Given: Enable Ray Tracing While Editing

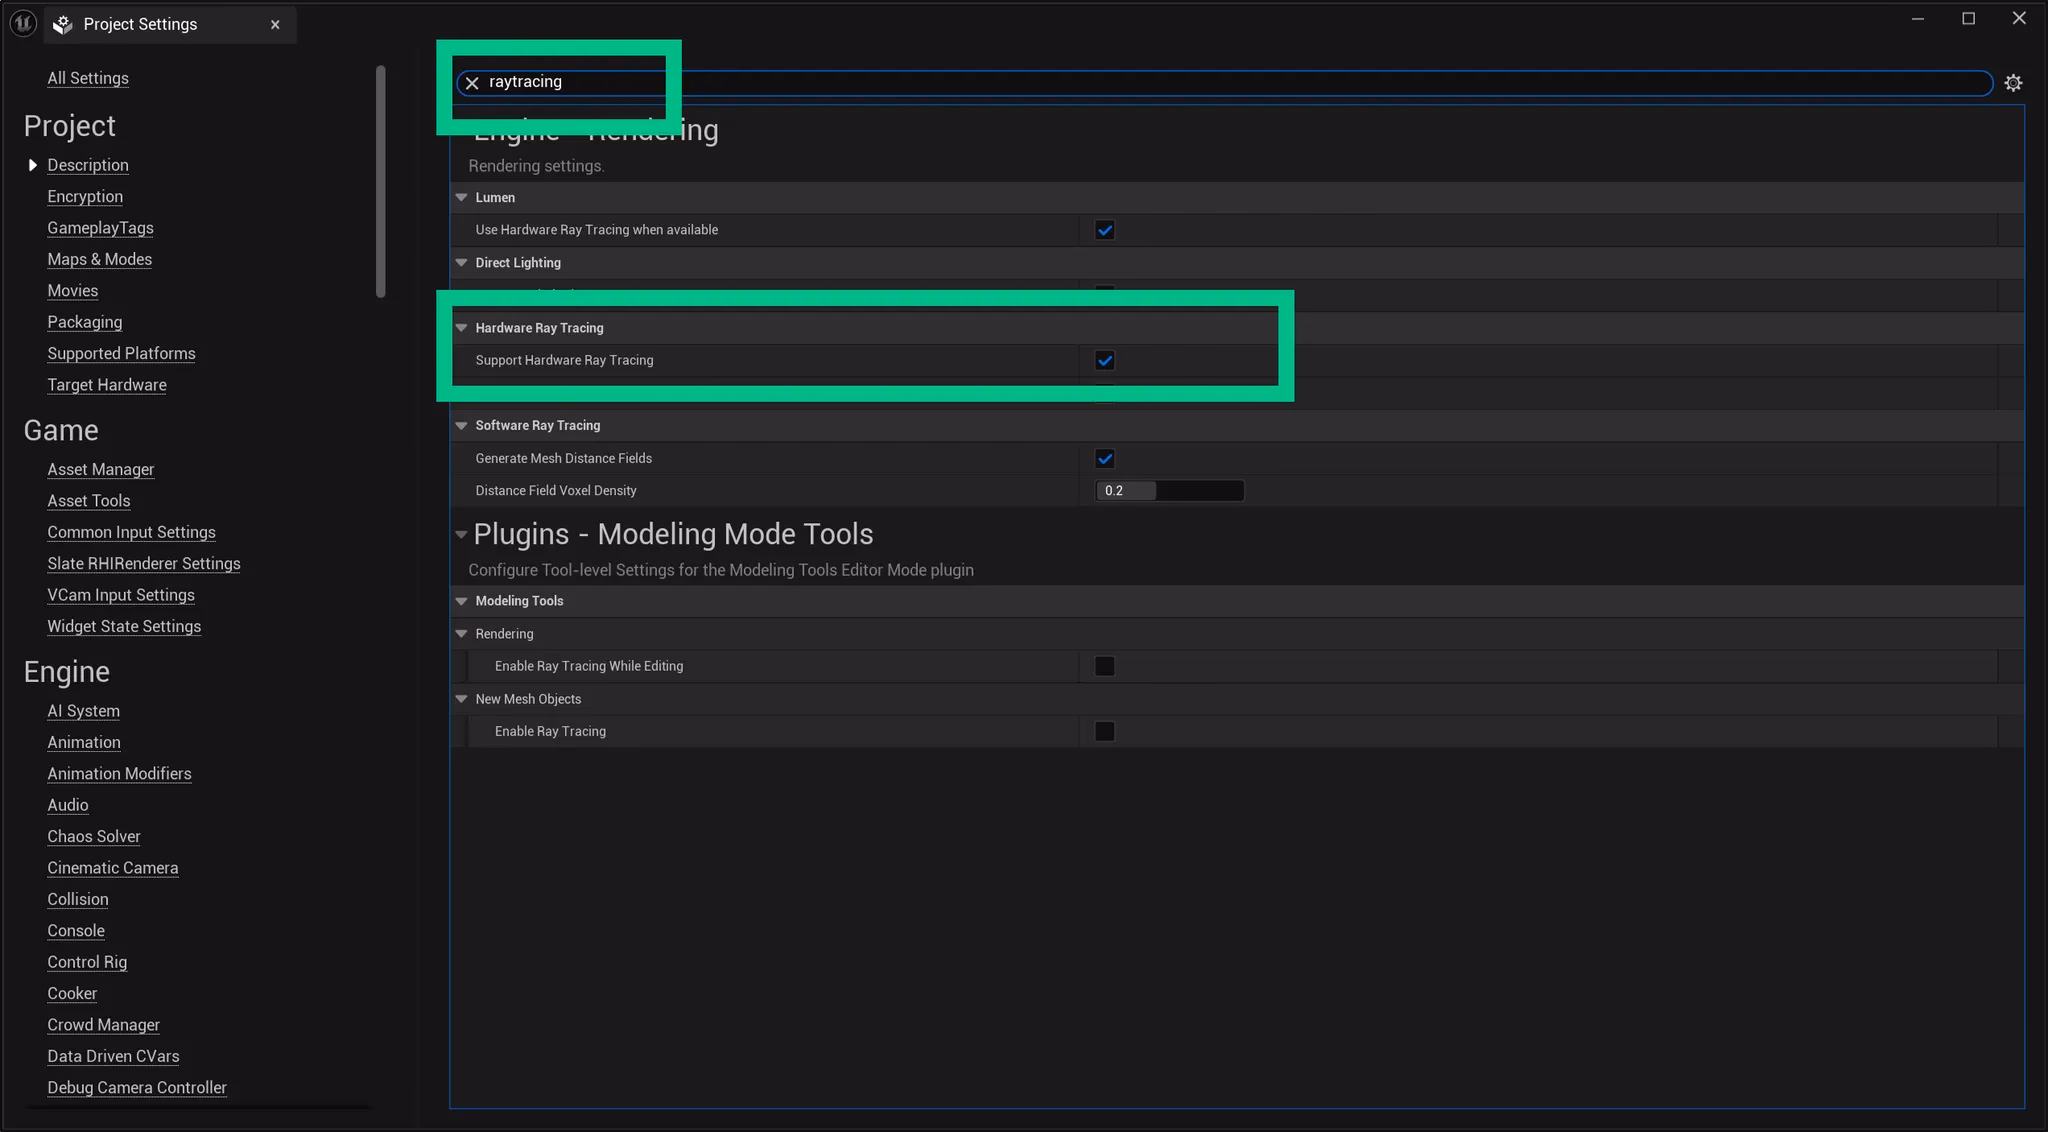Looking at the screenshot, I should (1103, 665).
